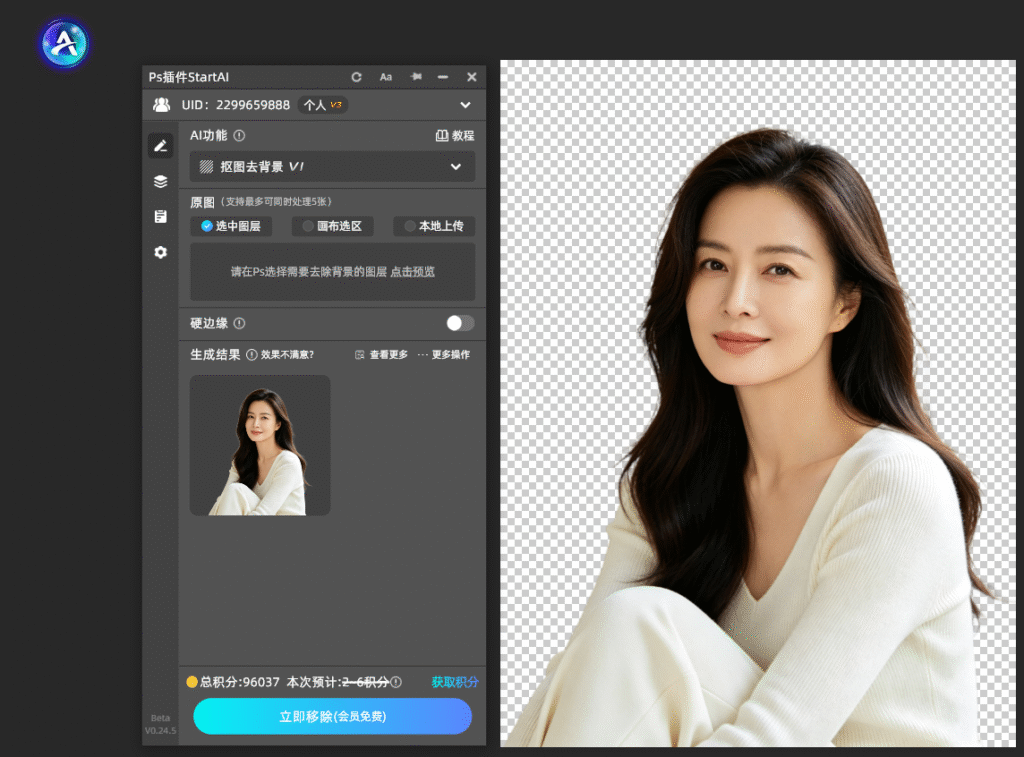This screenshot has width=1024, height=757.
Task: Select the 选中图层 radio option
Action: 231,226
